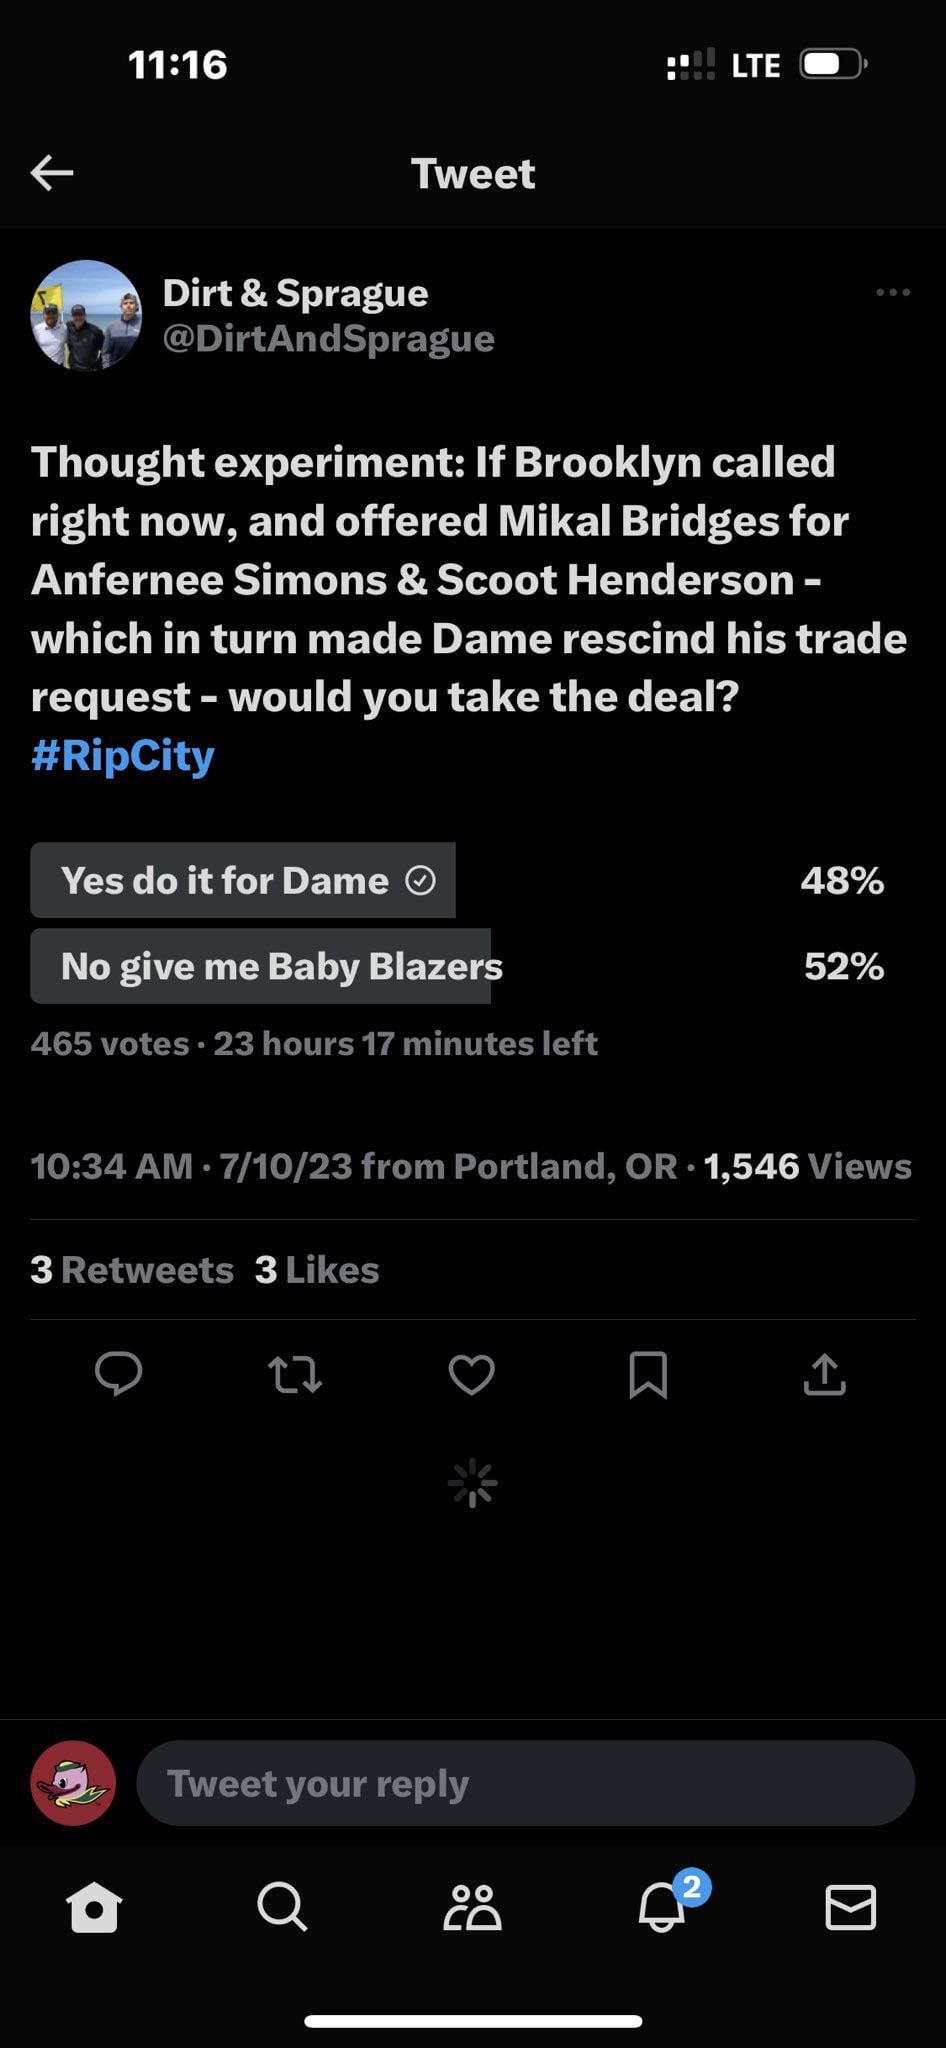Tap the Tweet your reply field
The width and height of the screenshot is (946, 2048).
click(x=525, y=1783)
